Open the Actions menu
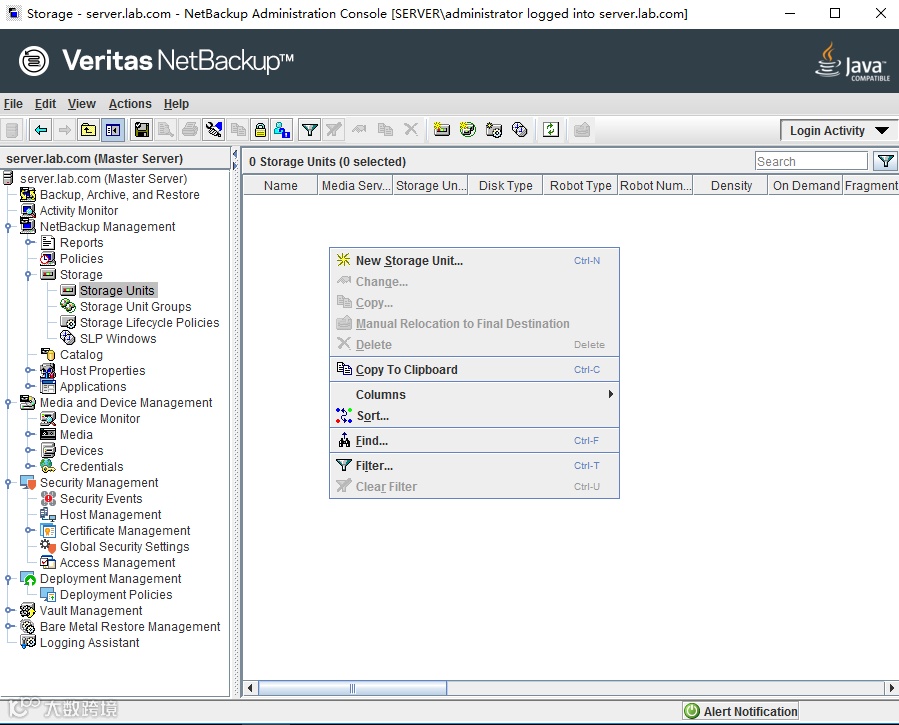Viewport: 899px width, 725px height. [x=130, y=104]
